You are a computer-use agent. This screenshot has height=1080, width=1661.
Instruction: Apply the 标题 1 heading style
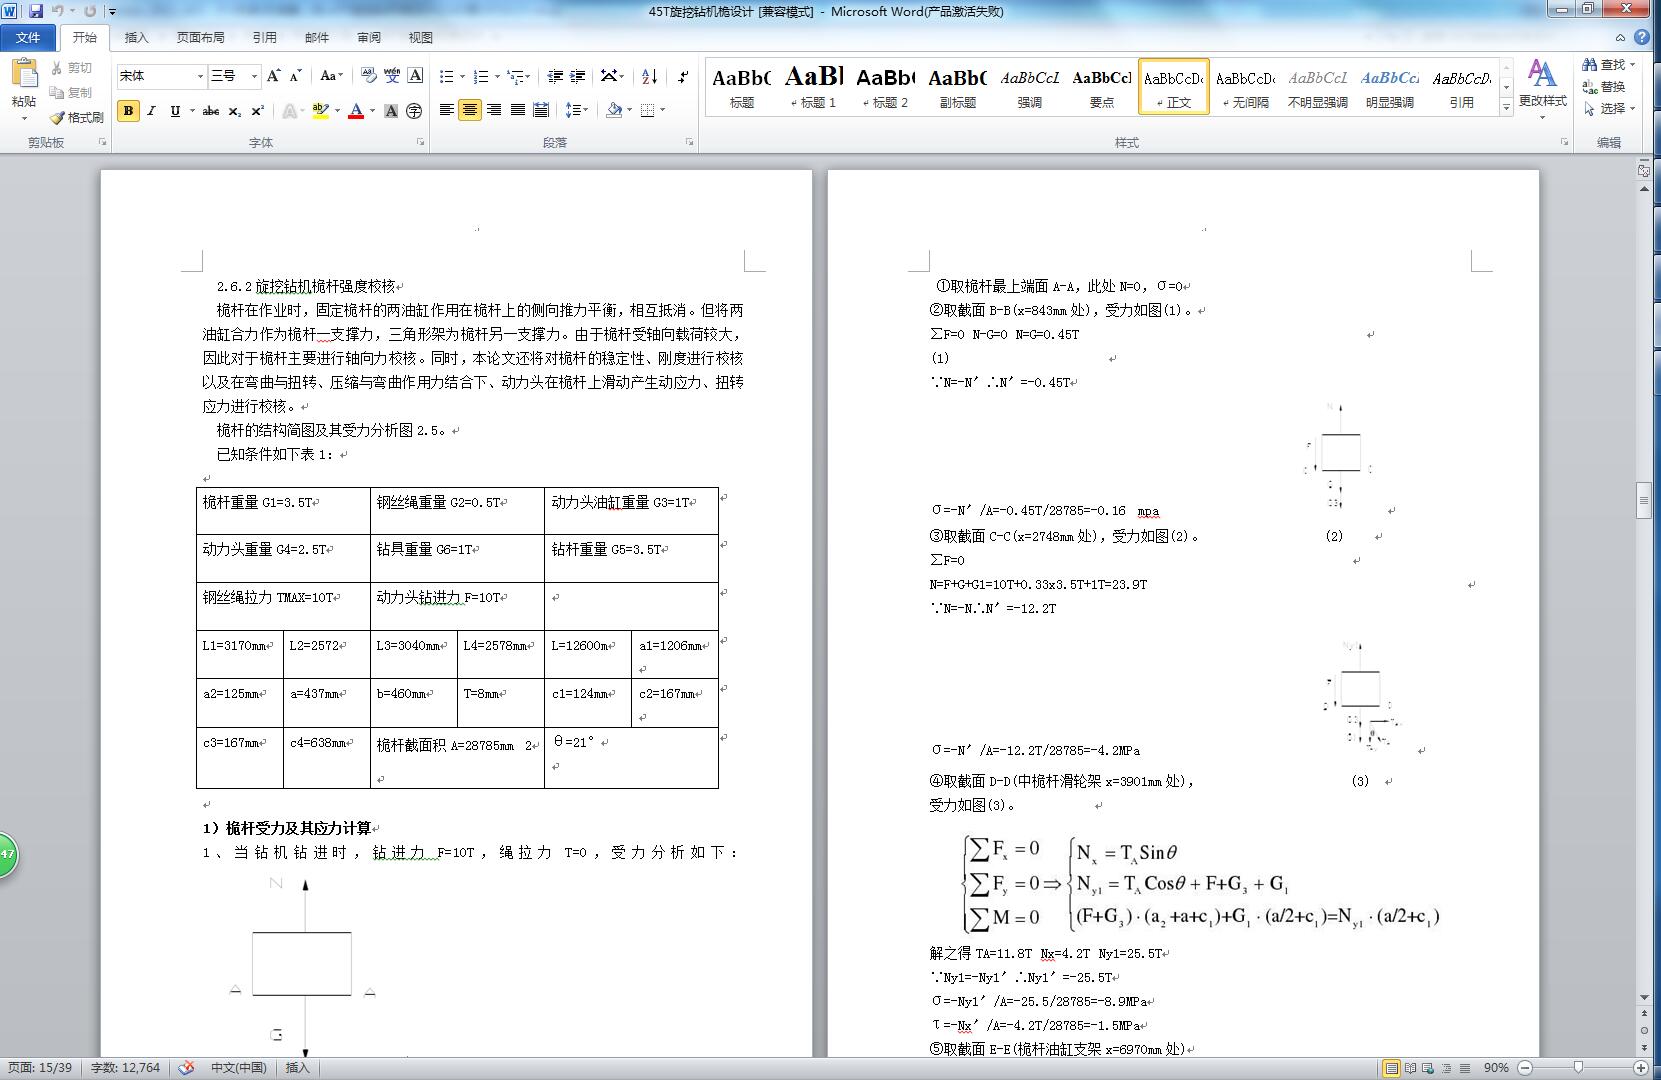(814, 87)
